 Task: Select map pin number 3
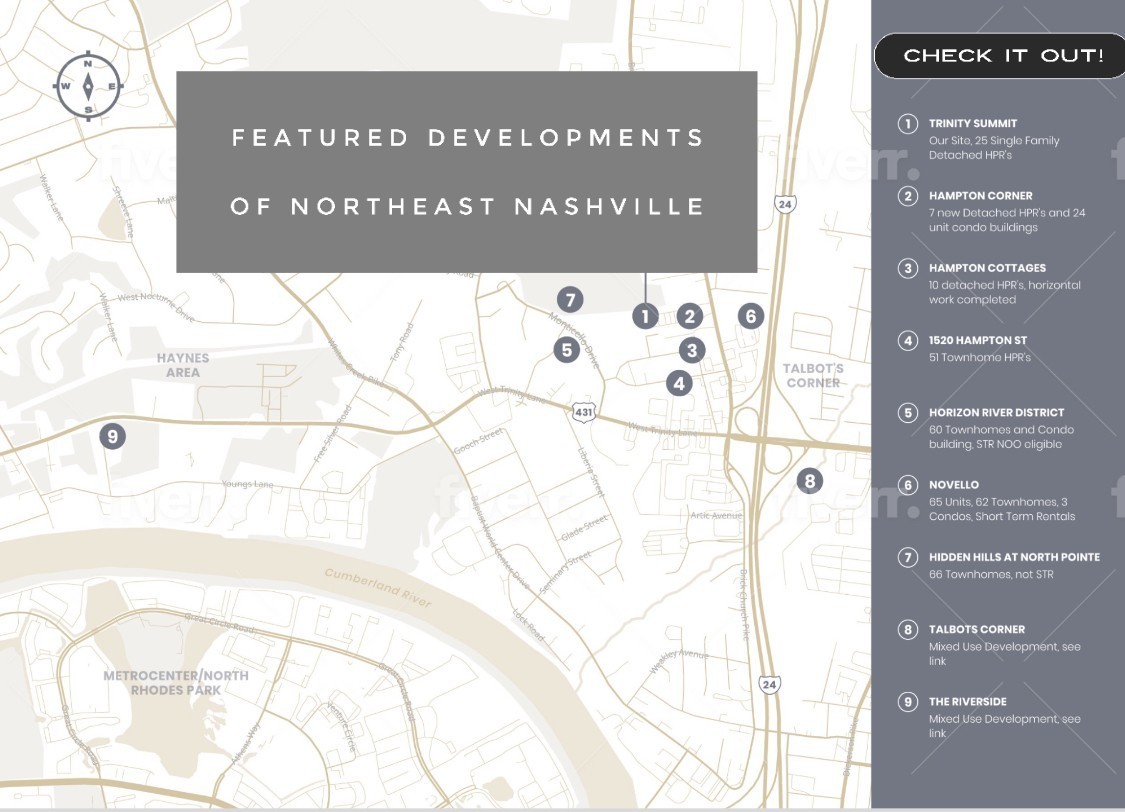click(691, 350)
